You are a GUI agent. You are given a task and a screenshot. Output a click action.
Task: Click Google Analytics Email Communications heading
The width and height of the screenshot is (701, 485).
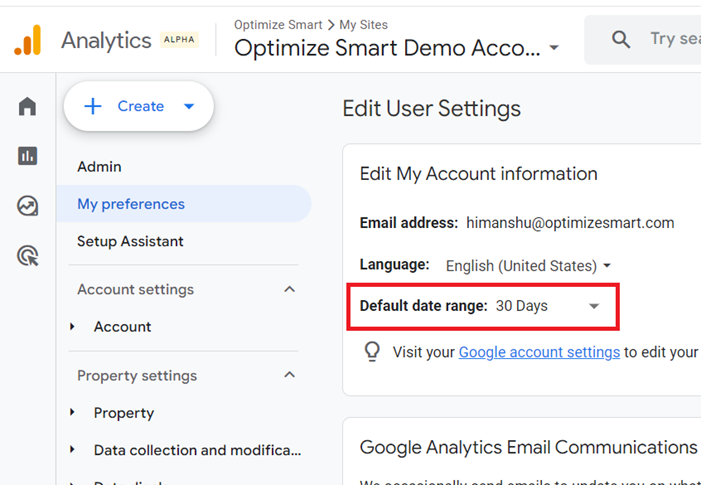[528, 447]
